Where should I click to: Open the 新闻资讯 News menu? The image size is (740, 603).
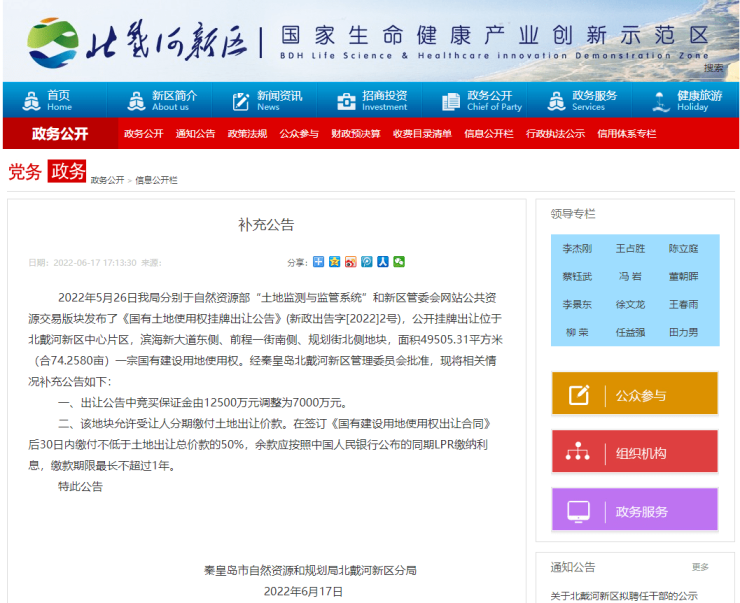(x=267, y=101)
